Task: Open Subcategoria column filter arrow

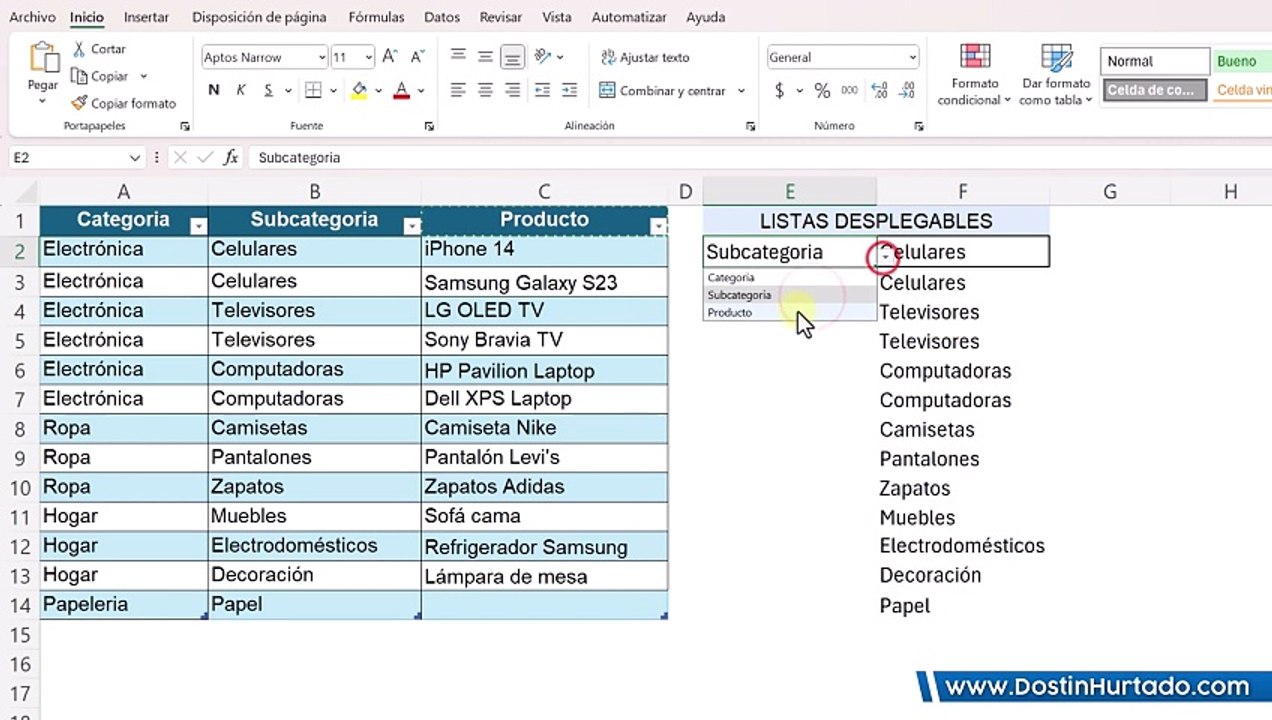Action: (411, 227)
